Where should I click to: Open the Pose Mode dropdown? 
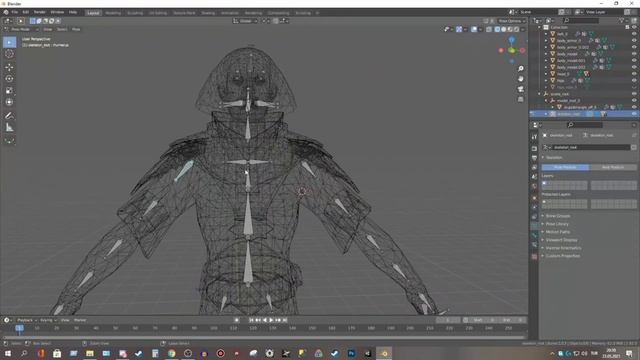(21, 29)
